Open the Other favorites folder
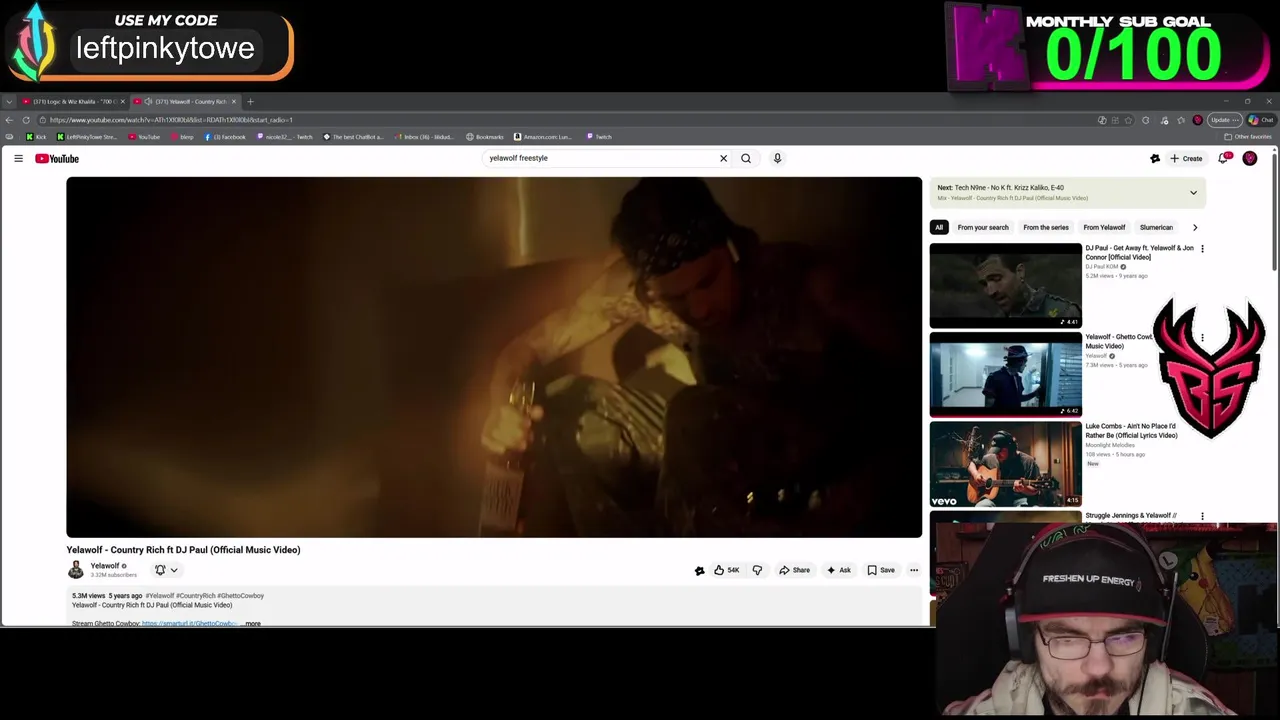 [x=1249, y=137]
